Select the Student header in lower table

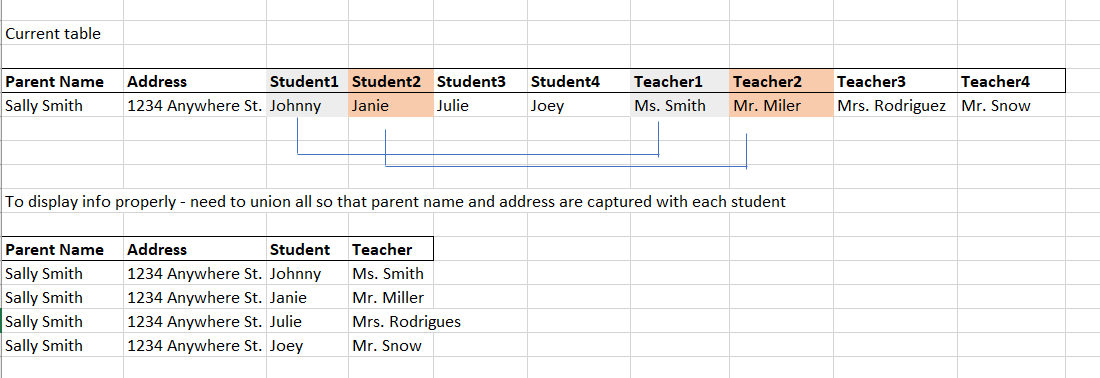point(307,249)
